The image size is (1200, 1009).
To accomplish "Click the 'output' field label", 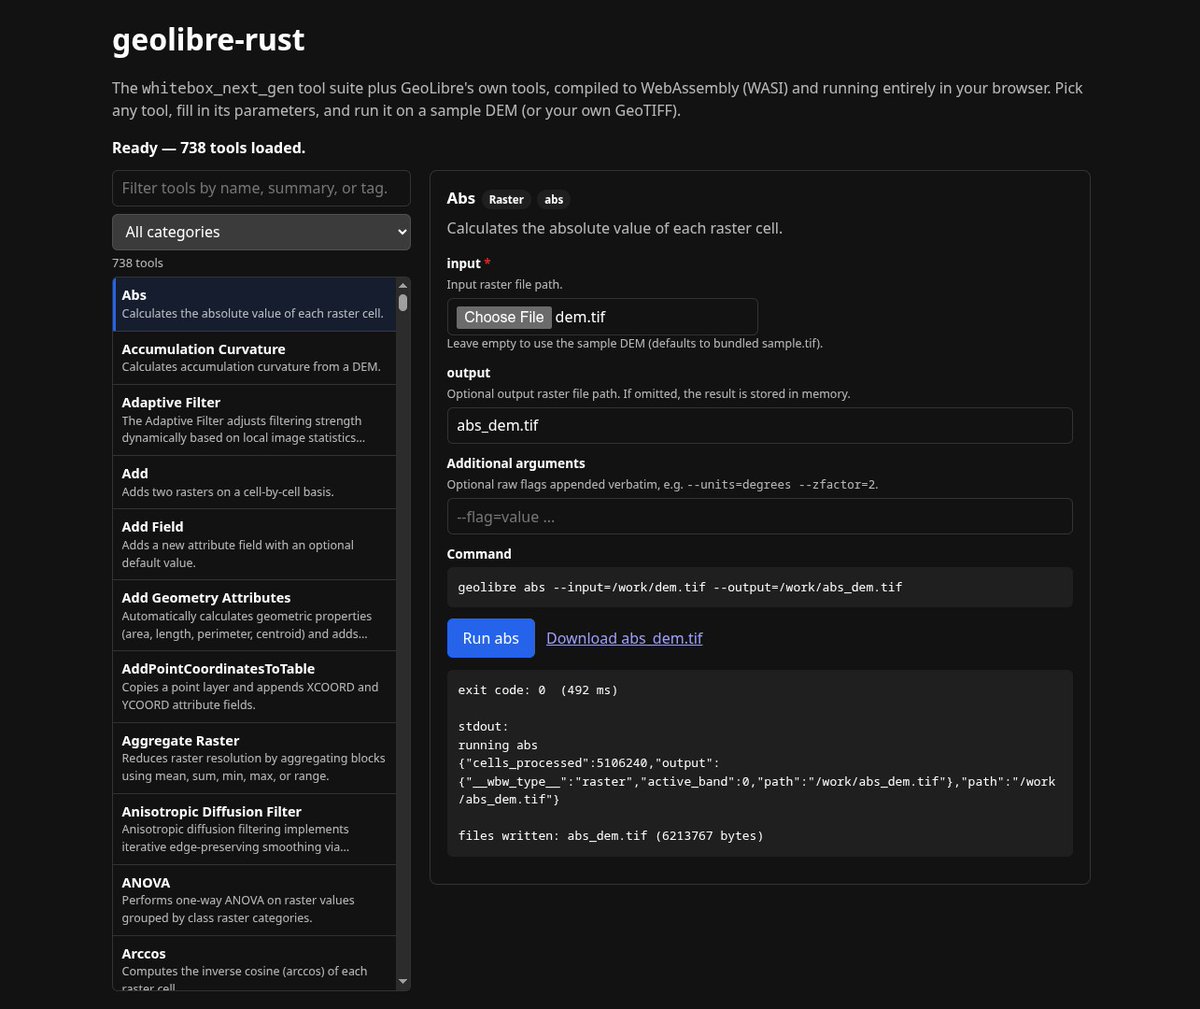I will click(468, 373).
